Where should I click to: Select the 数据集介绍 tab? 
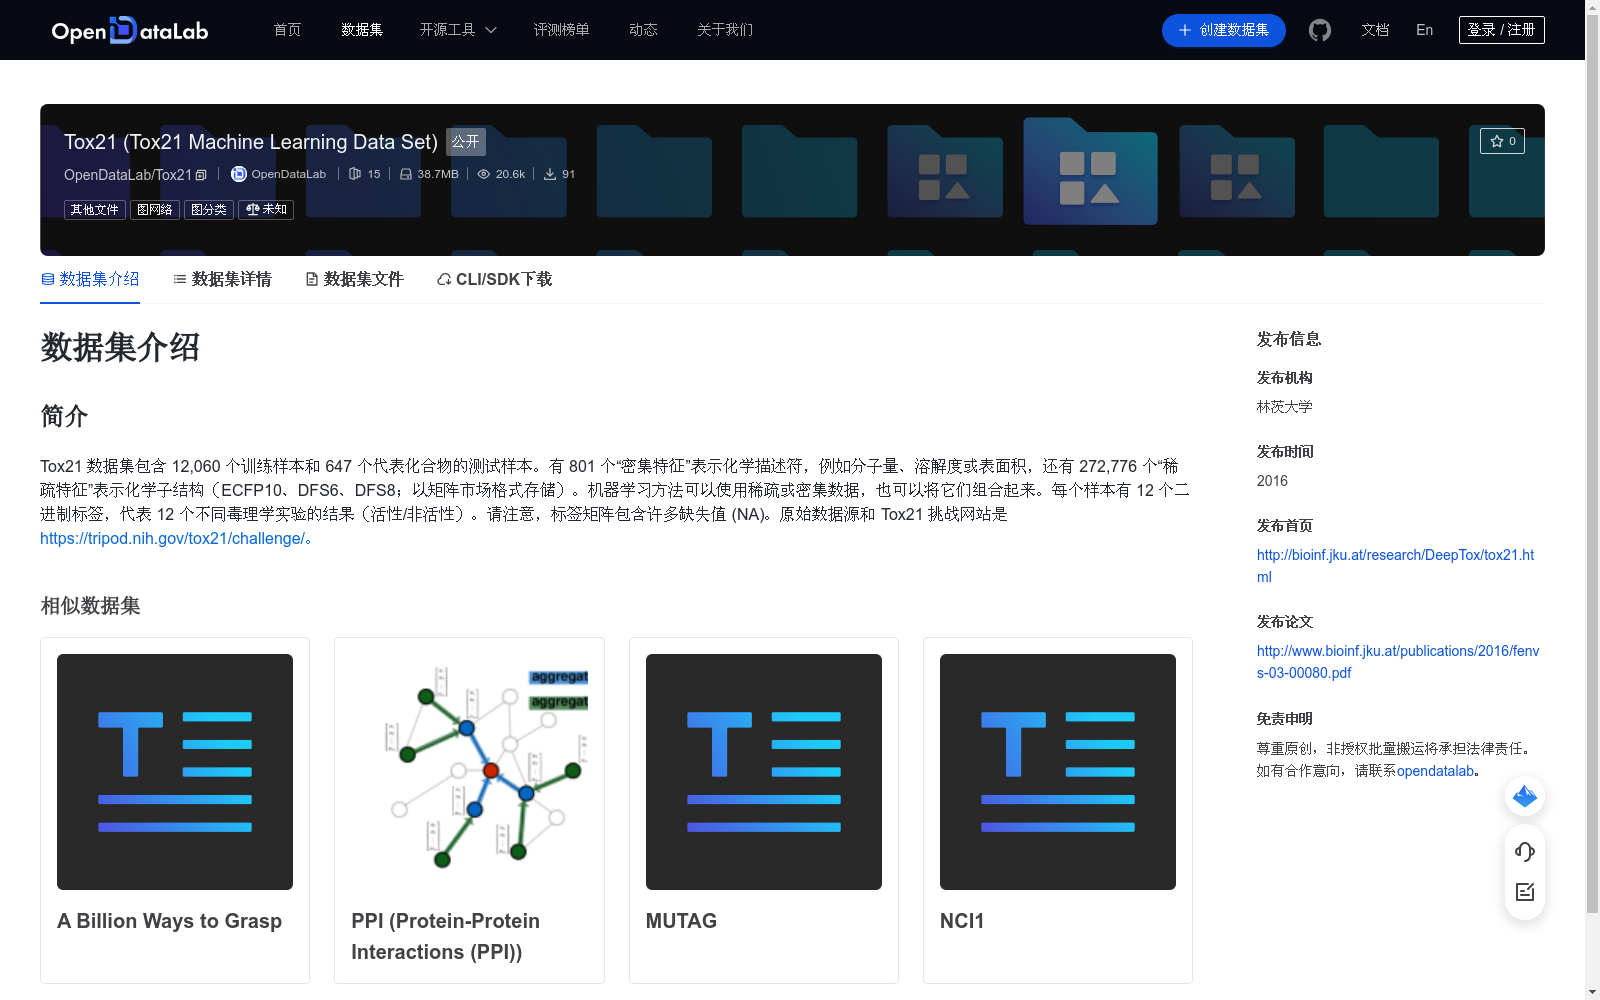coord(90,279)
